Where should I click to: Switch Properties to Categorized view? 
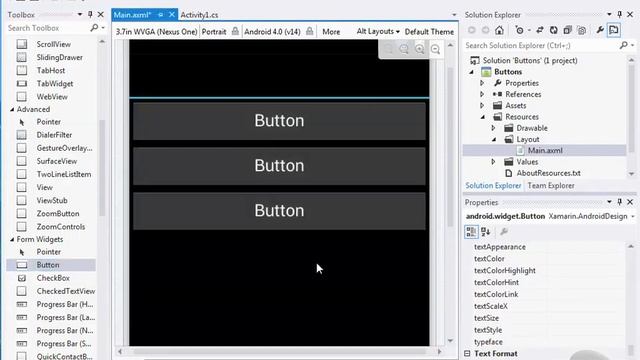point(471,232)
